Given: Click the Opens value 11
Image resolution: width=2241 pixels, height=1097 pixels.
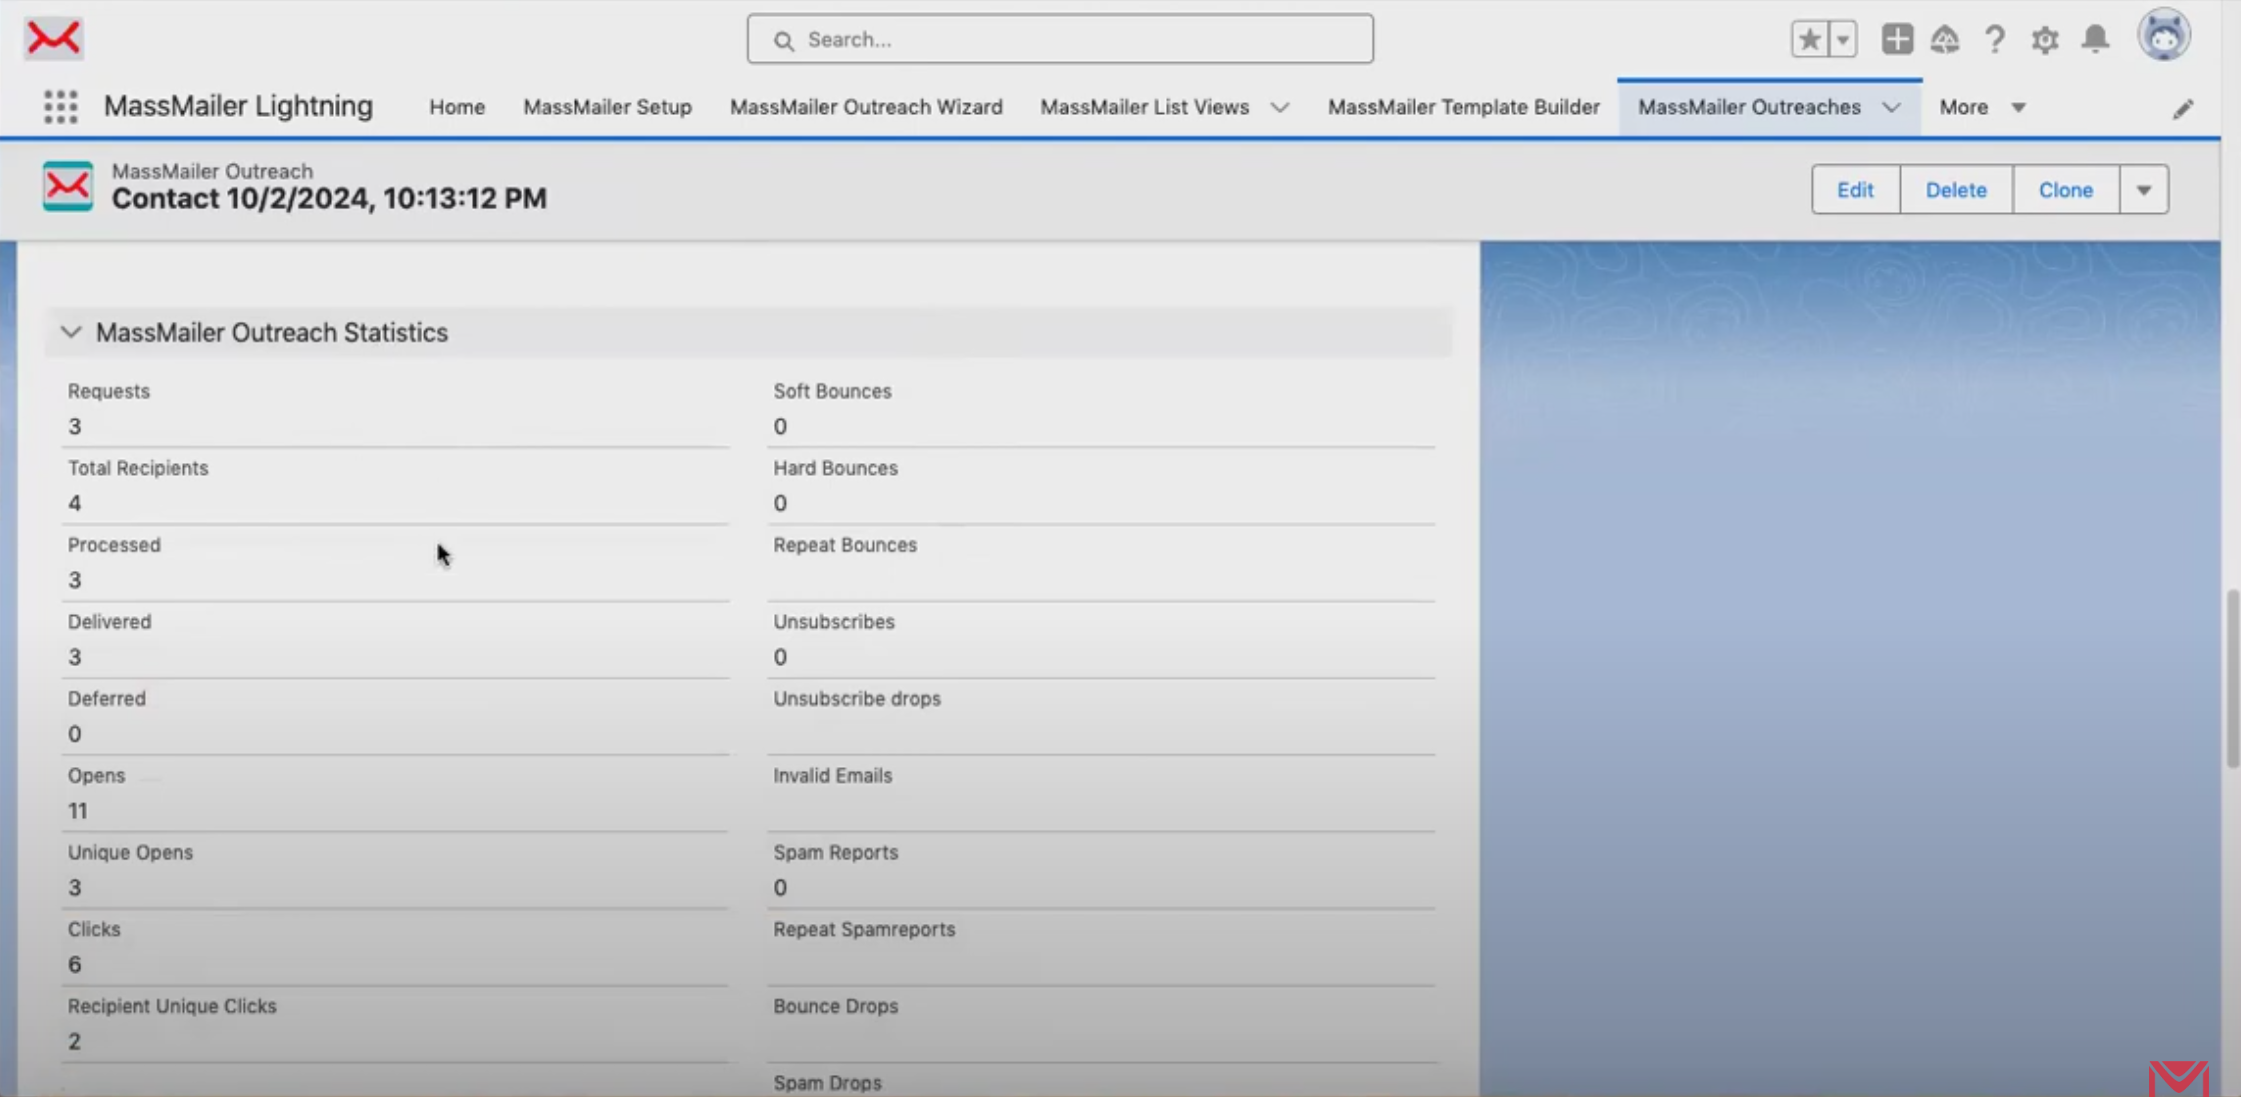Looking at the screenshot, I should click(x=78, y=811).
